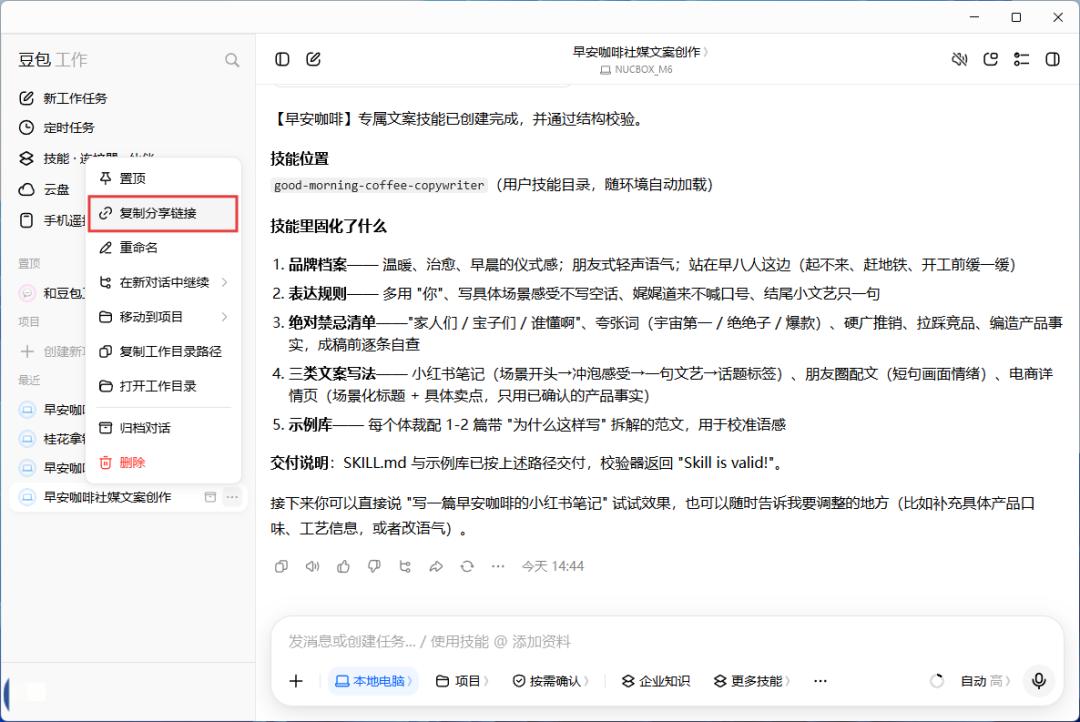Click the share arrow icon below reply
This screenshot has height=722, width=1080.
click(x=436, y=566)
